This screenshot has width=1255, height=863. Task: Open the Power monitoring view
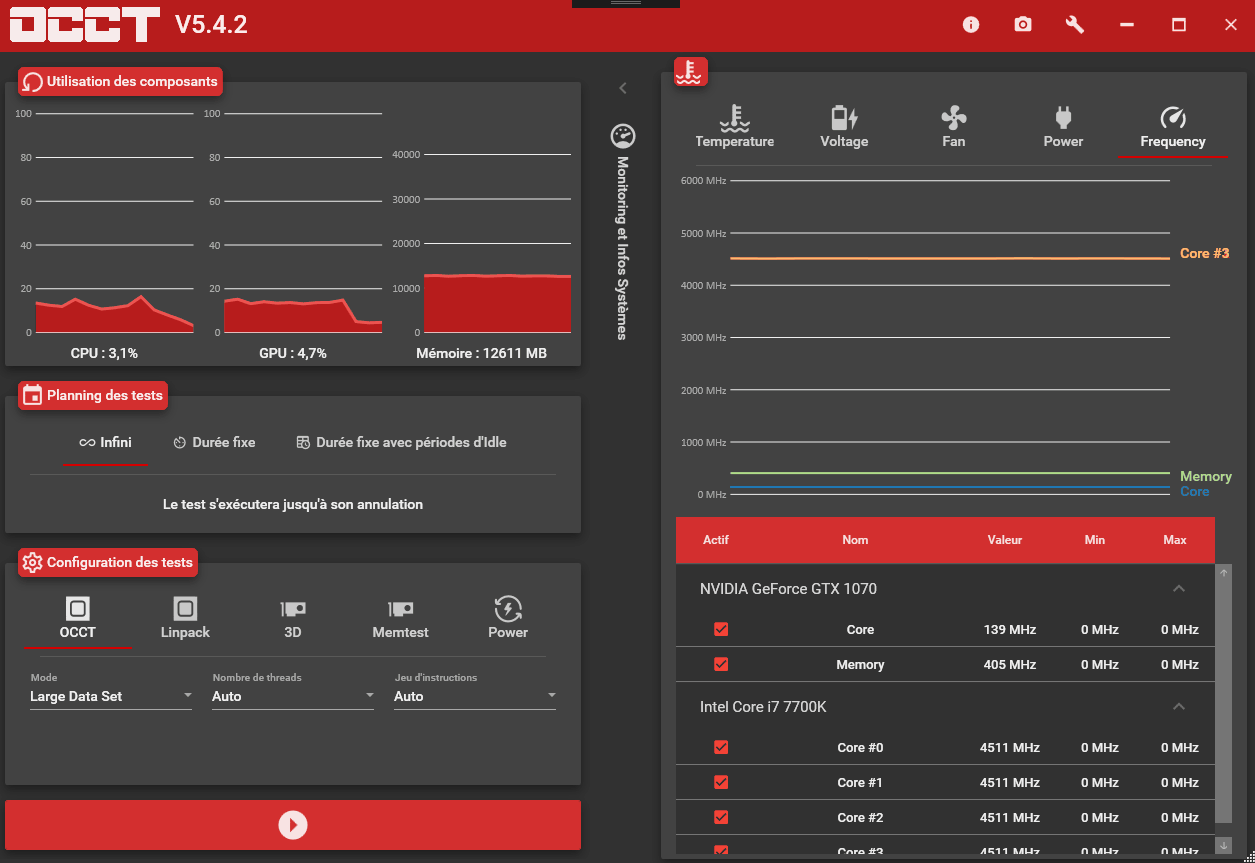[x=1063, y=125]
